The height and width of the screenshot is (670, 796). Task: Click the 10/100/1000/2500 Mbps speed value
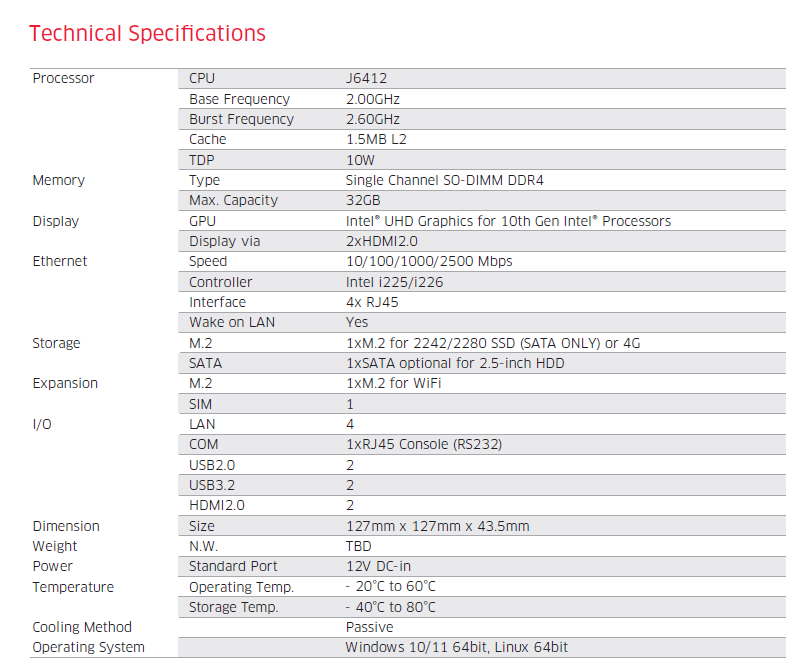[x=429, y=261]
